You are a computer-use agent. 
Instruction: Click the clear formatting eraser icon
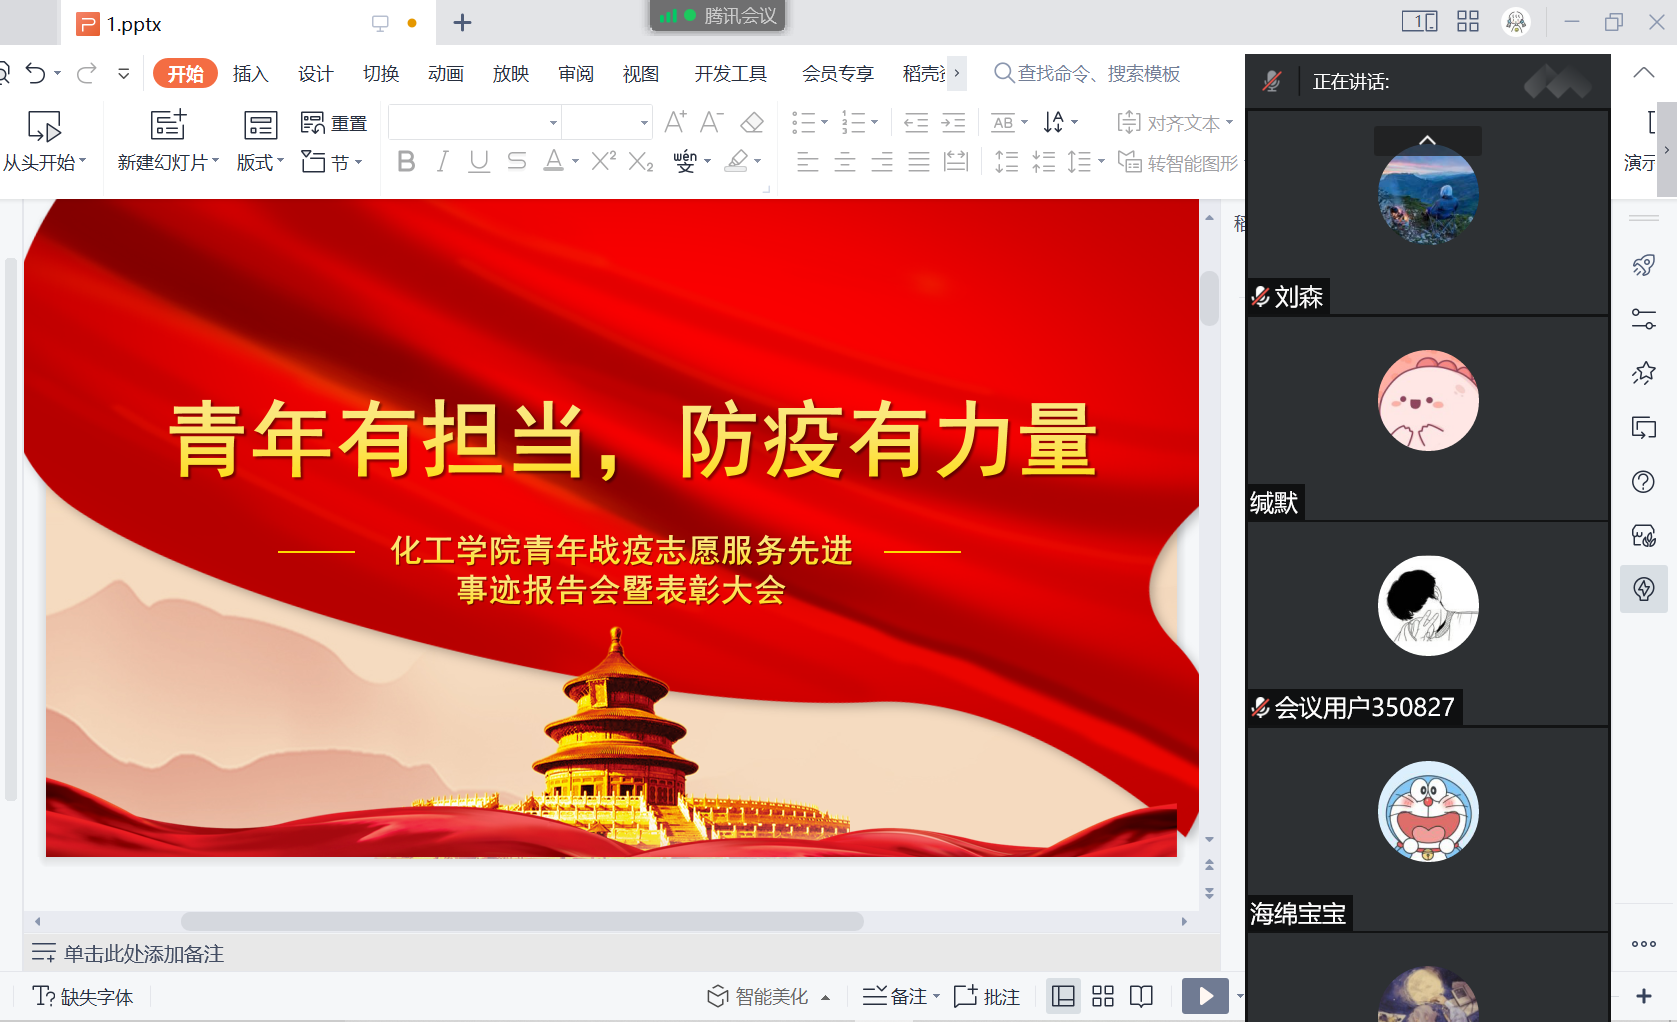click(752, 123)
